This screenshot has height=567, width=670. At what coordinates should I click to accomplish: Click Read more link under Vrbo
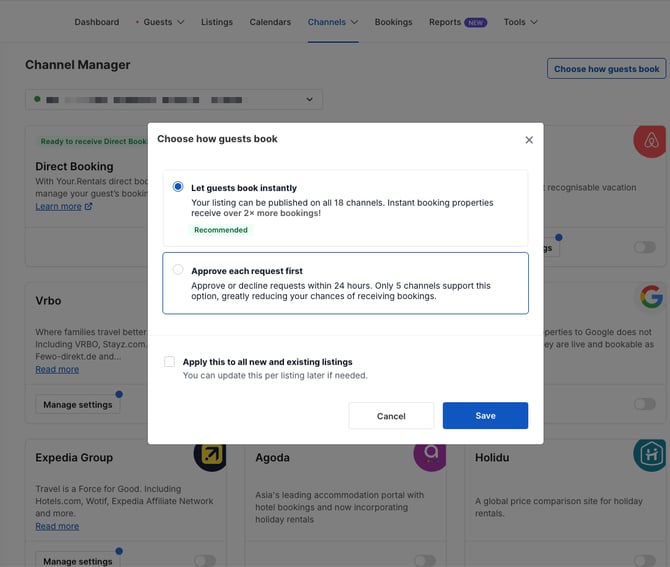click(57, 369)
